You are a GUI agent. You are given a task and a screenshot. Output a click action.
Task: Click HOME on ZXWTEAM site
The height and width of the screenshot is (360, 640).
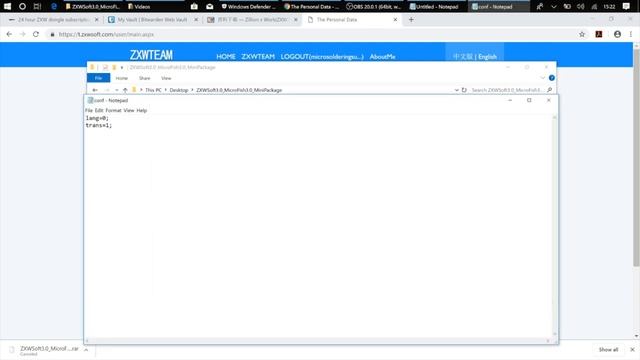click(x=226, y=57)
